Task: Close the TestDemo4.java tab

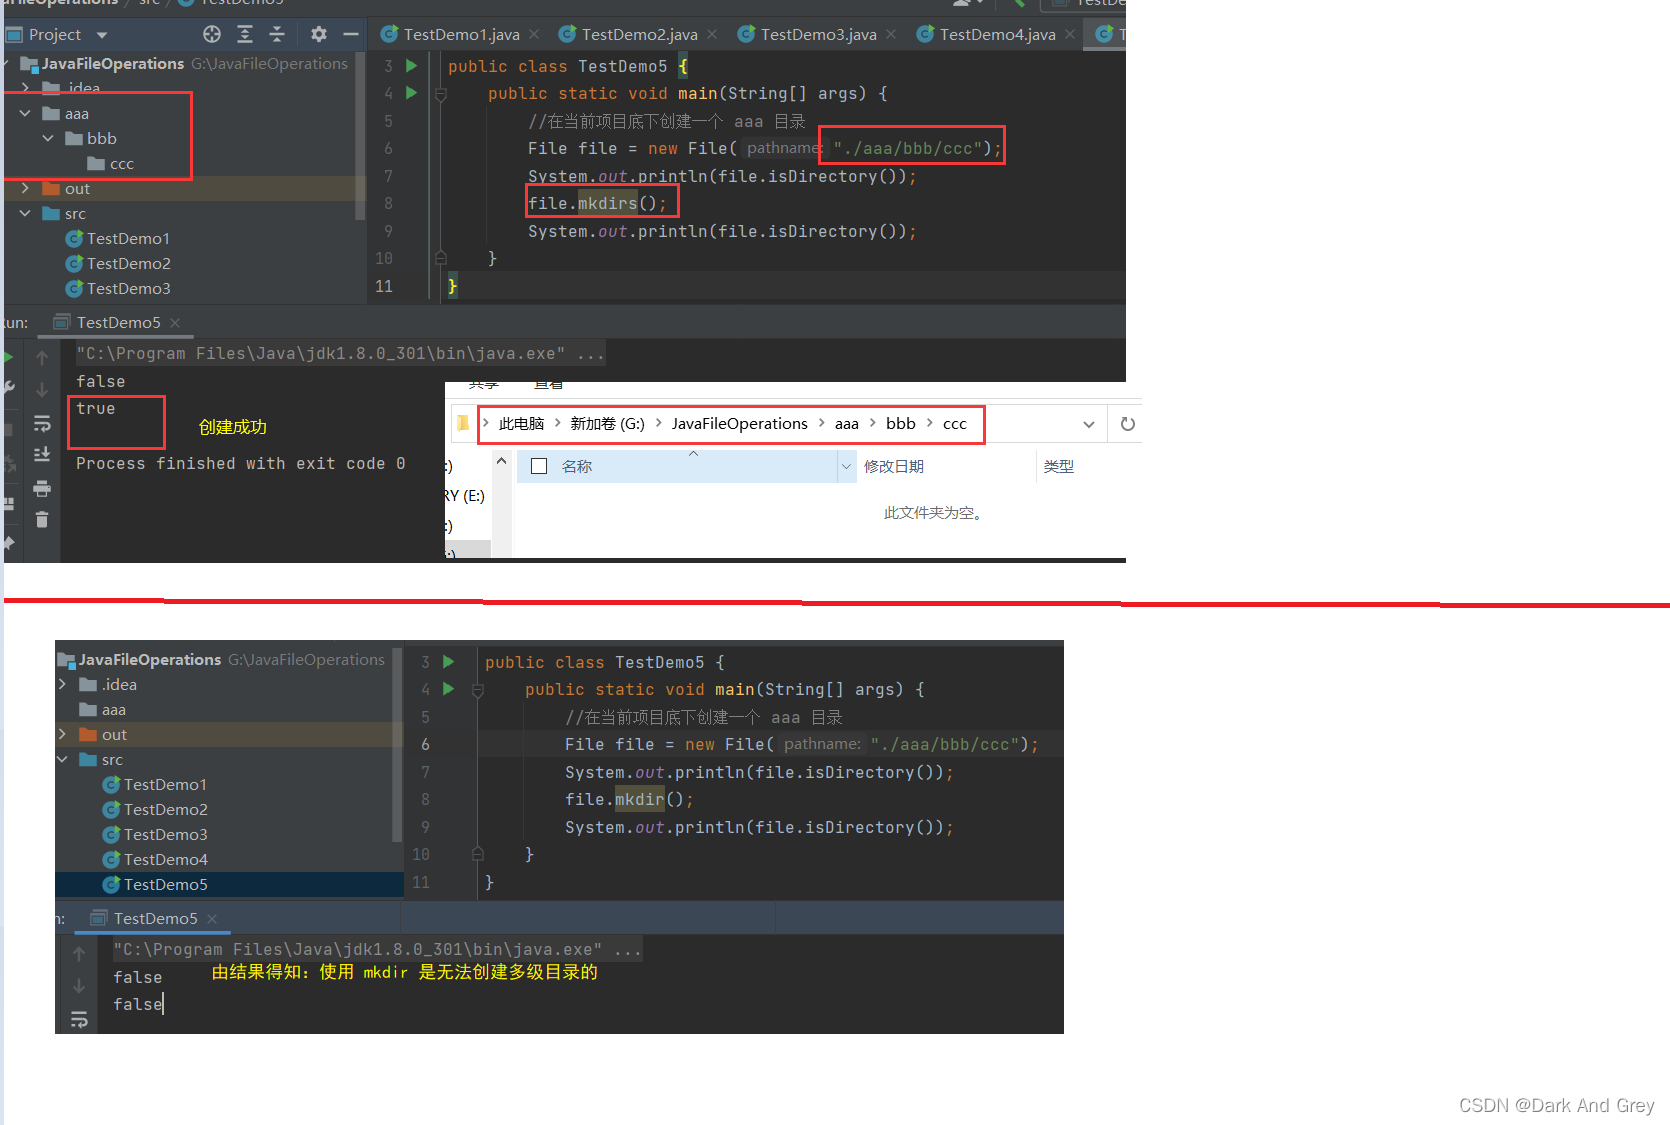Action: tap(1070, 34)
